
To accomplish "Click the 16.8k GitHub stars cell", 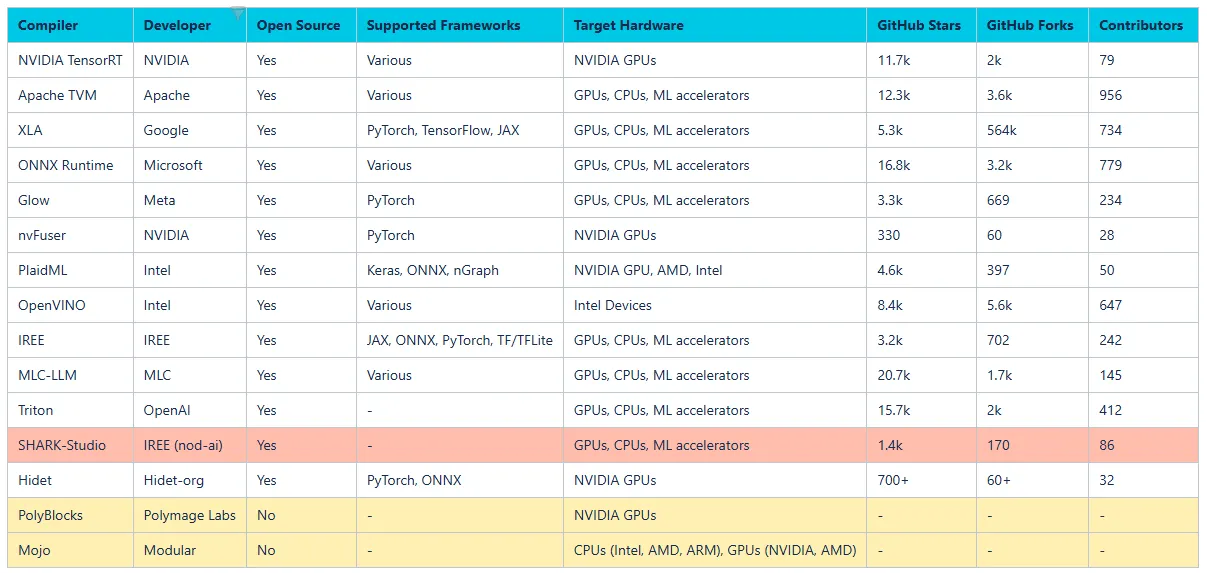I will click(922, 165).
